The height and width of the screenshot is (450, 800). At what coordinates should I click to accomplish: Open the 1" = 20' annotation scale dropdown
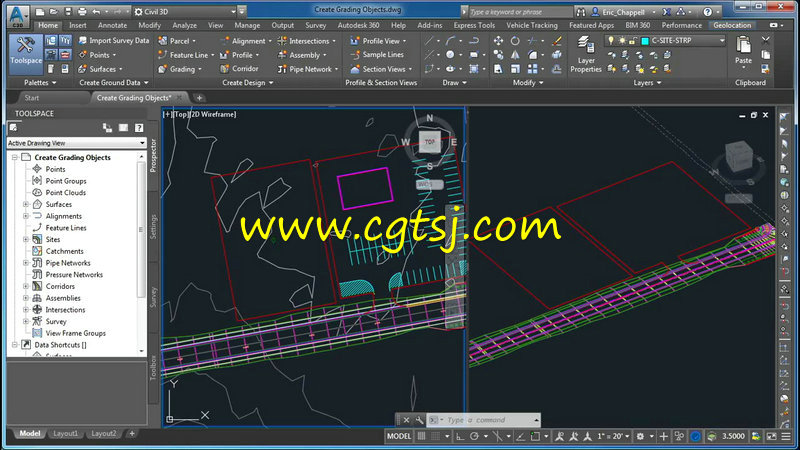click(613, 436)
